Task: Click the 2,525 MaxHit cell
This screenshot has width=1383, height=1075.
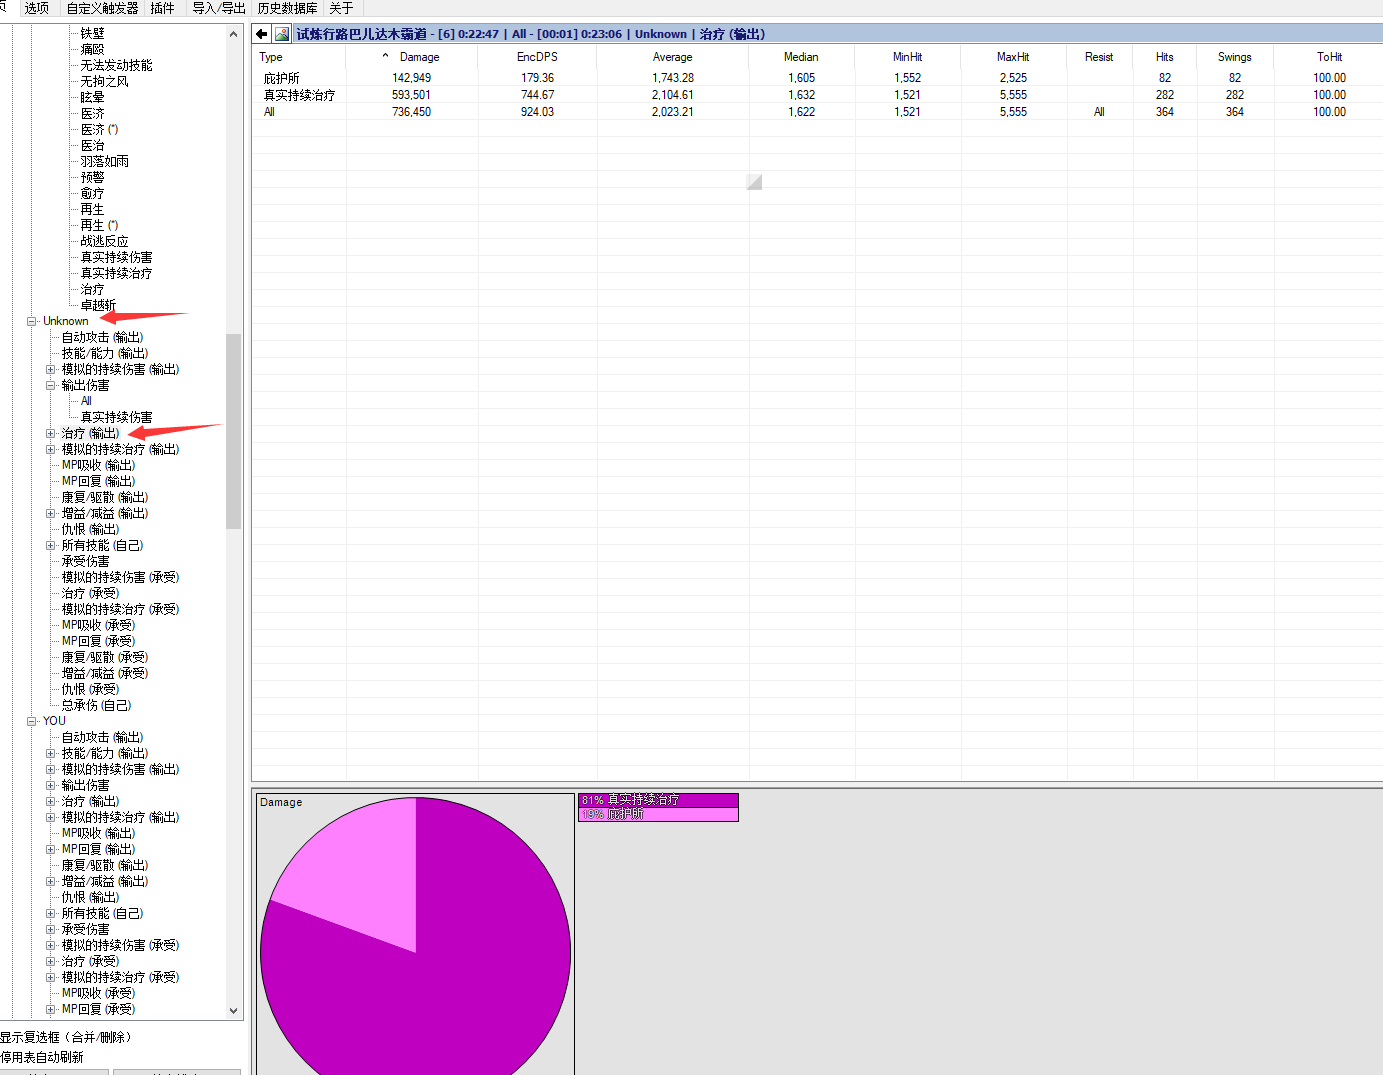Action: tap(1013, 78)
